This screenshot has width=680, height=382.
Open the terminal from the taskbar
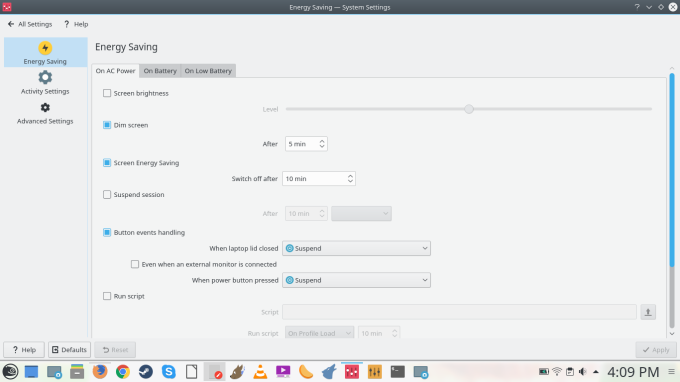pyautogui.click(x=398, y=372)
